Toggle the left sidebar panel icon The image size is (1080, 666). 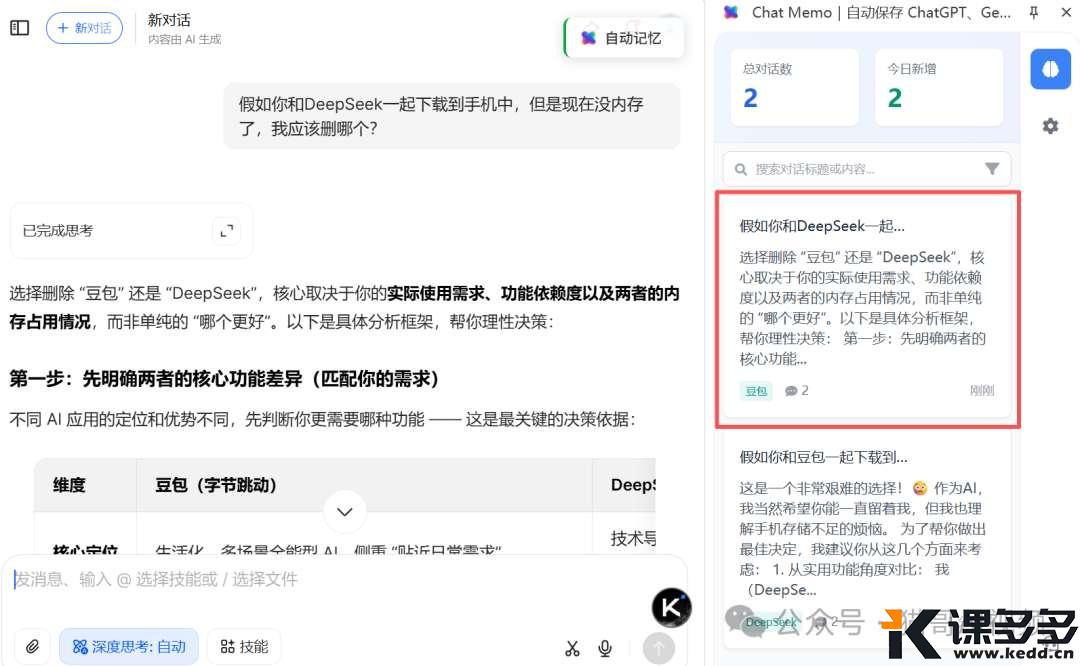tap(19, 28)
